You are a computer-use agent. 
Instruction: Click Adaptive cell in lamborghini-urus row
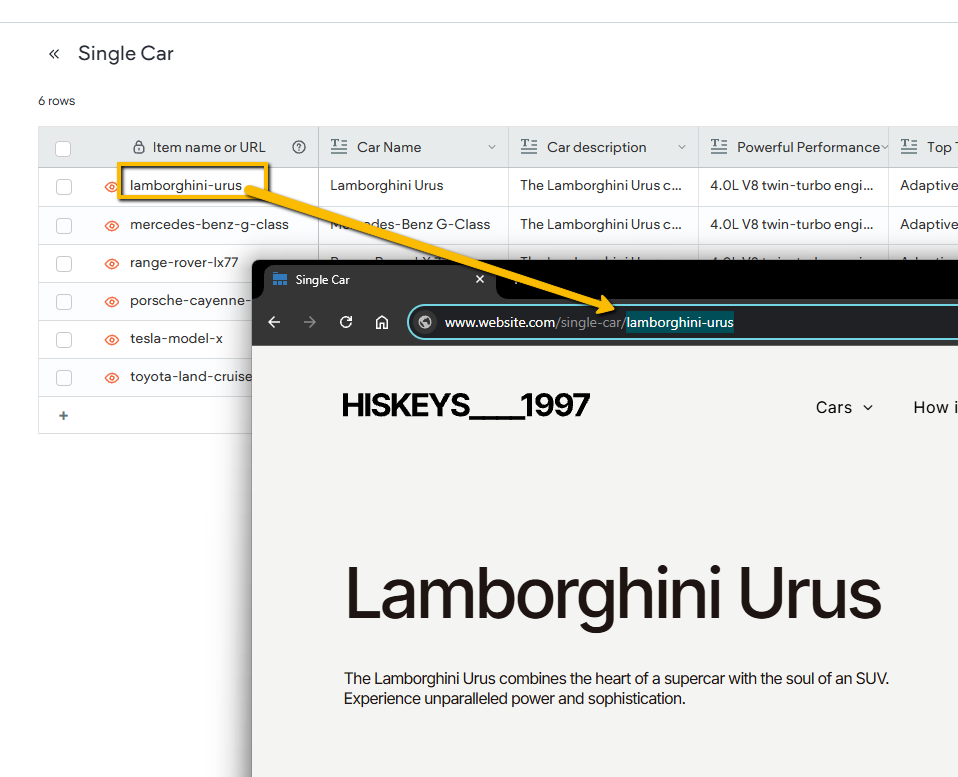click(924, 186)
